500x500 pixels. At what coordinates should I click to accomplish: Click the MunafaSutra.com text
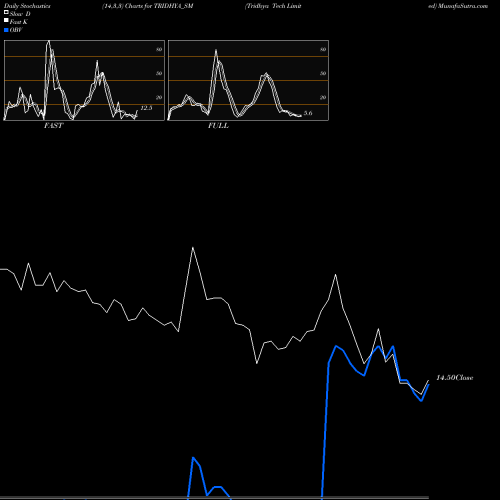[x=463, y=6]
